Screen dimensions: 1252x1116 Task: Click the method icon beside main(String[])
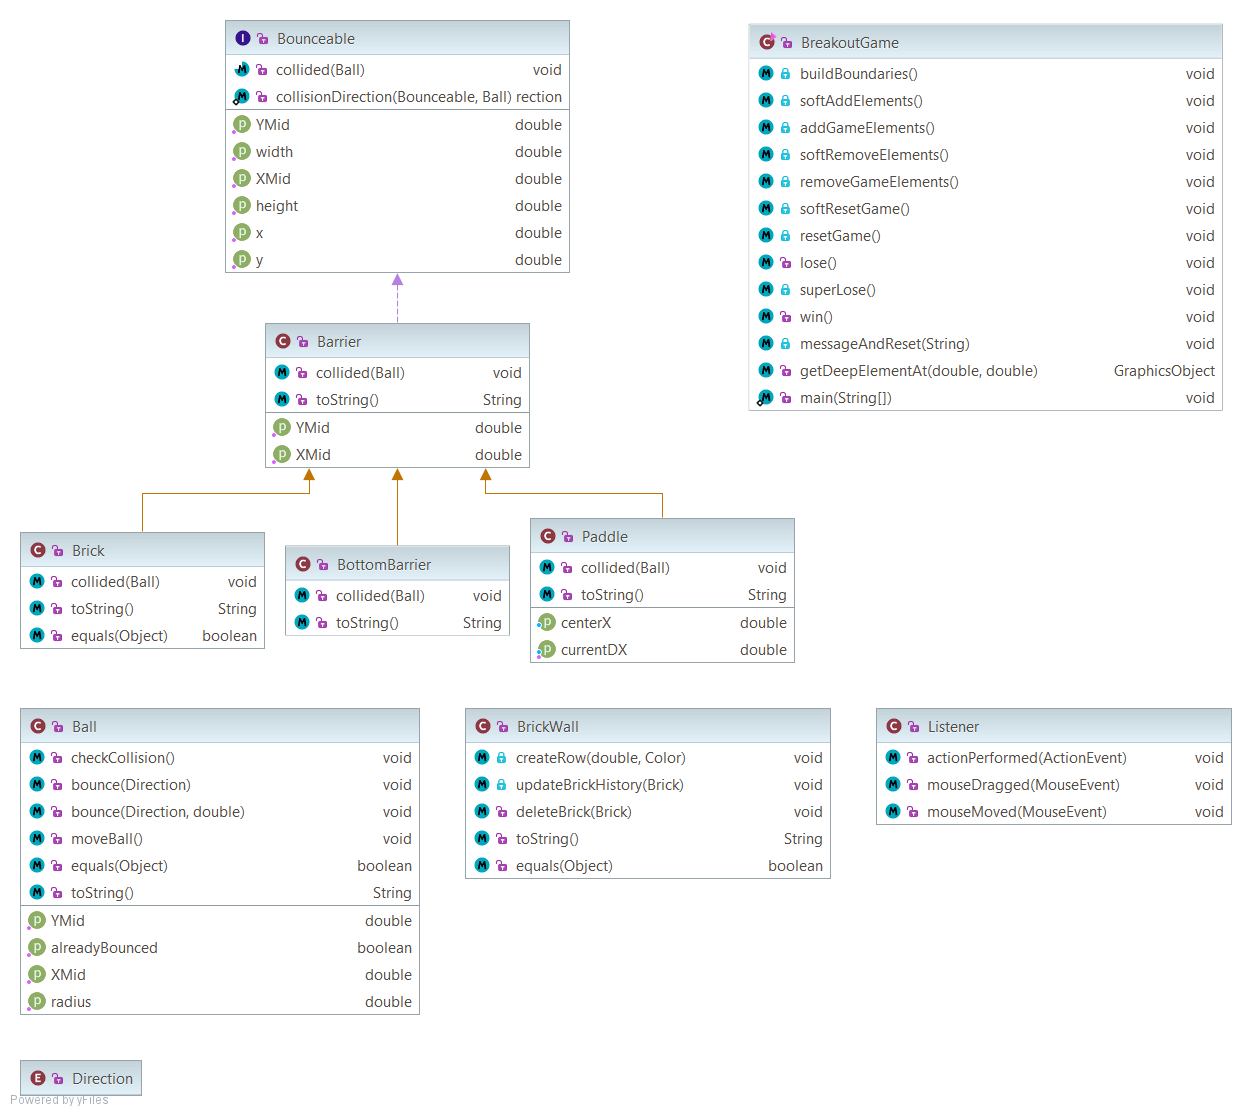click(x=766, y=398)
